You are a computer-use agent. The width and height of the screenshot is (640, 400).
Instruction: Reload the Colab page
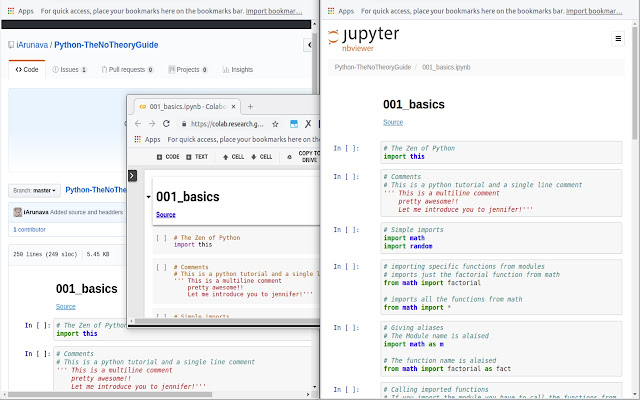[166, 124]
